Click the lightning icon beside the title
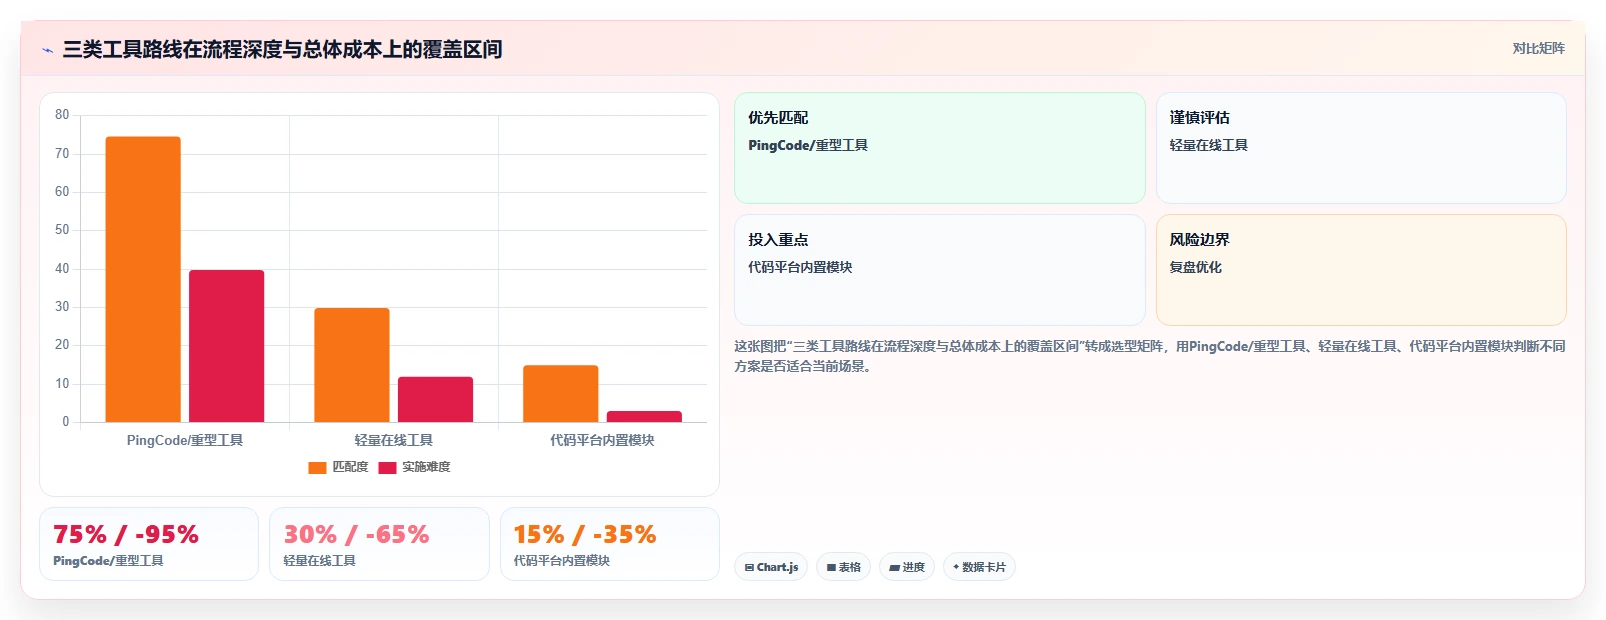The height and width of the screenshot is (620, 1606). pos(47,50)
